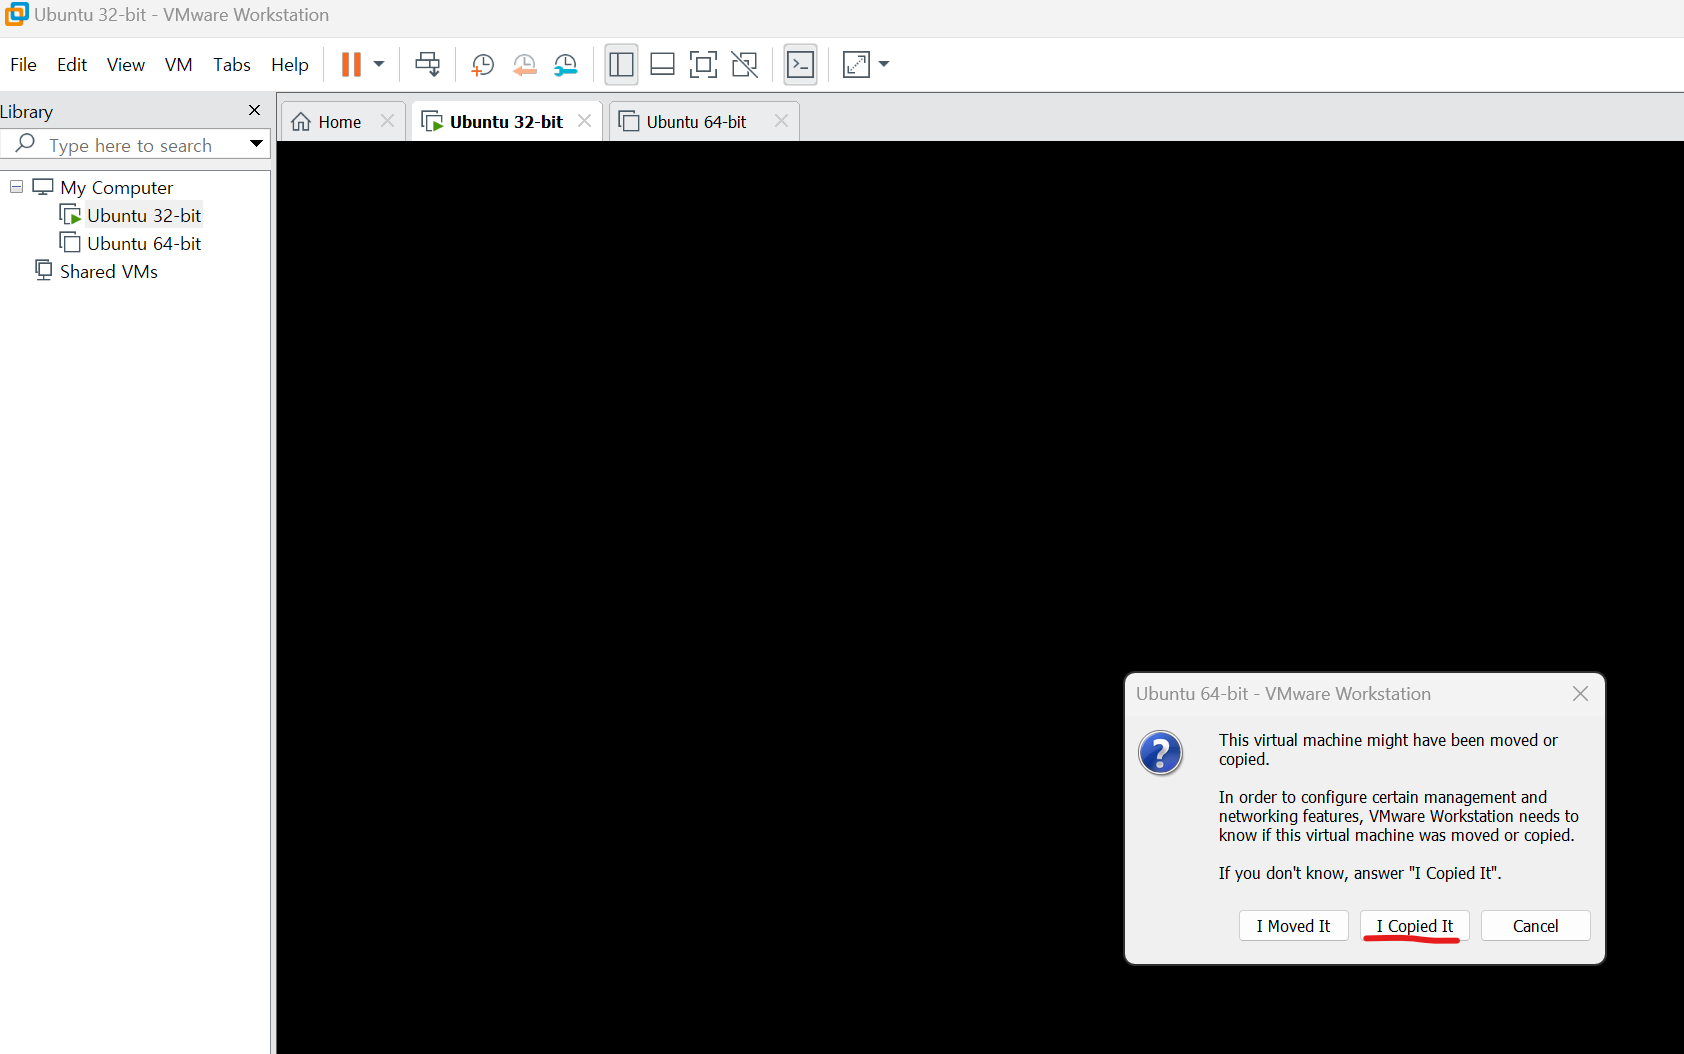Viewport: 1684px width, 1054px height.
Task: Revert to snapshot using the orange clock icon
Action: [x=524, y=65]
